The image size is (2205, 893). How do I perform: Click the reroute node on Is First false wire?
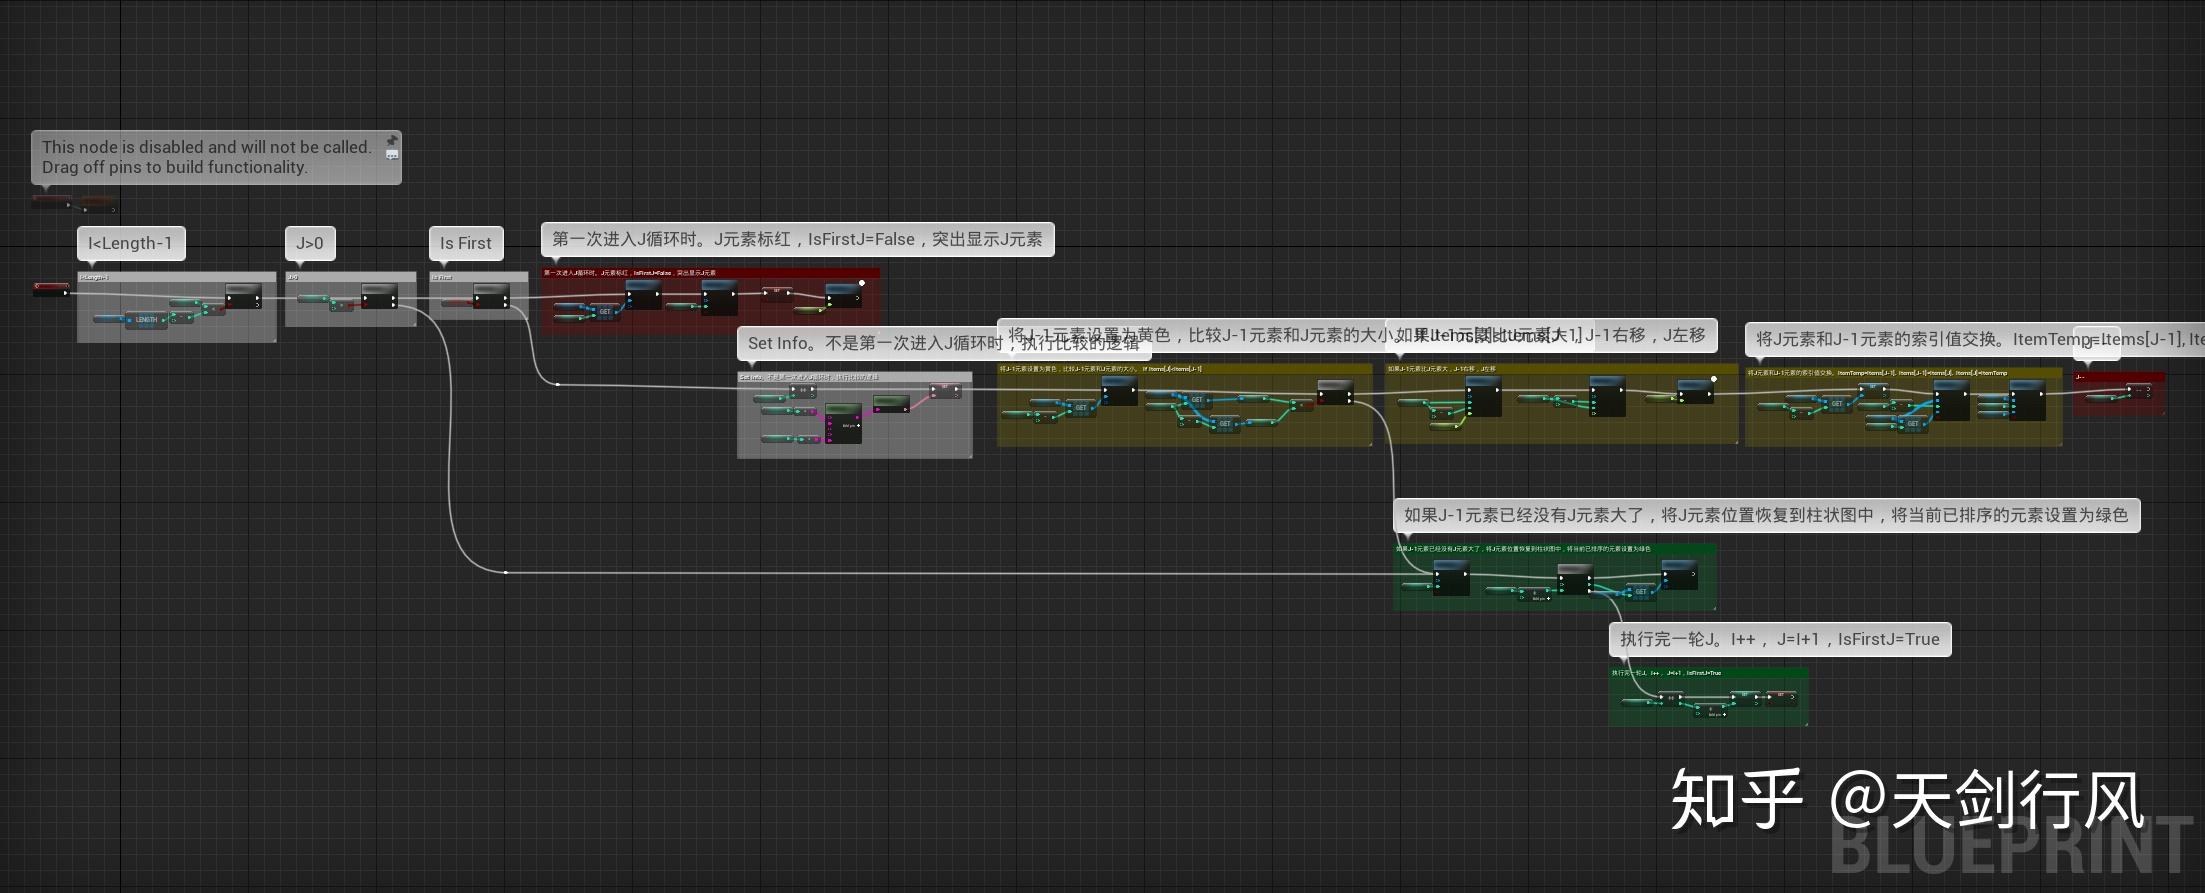tap(557, 384)
